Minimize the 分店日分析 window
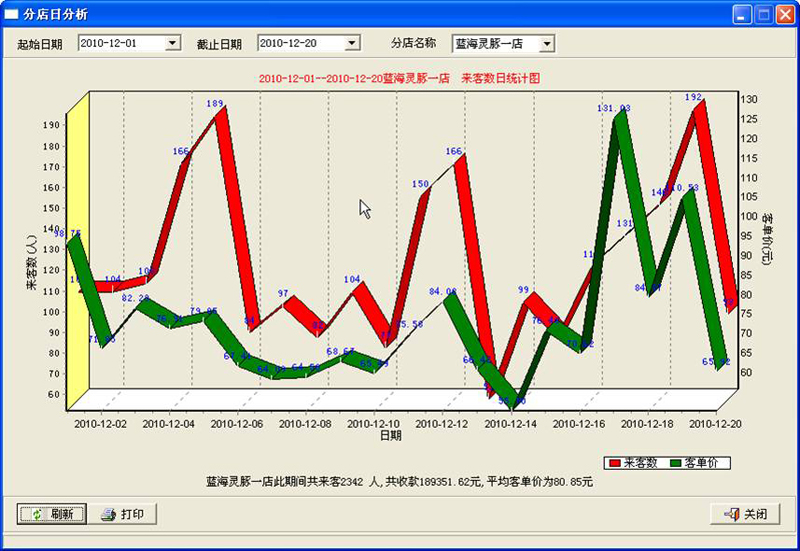 point(742,14)
